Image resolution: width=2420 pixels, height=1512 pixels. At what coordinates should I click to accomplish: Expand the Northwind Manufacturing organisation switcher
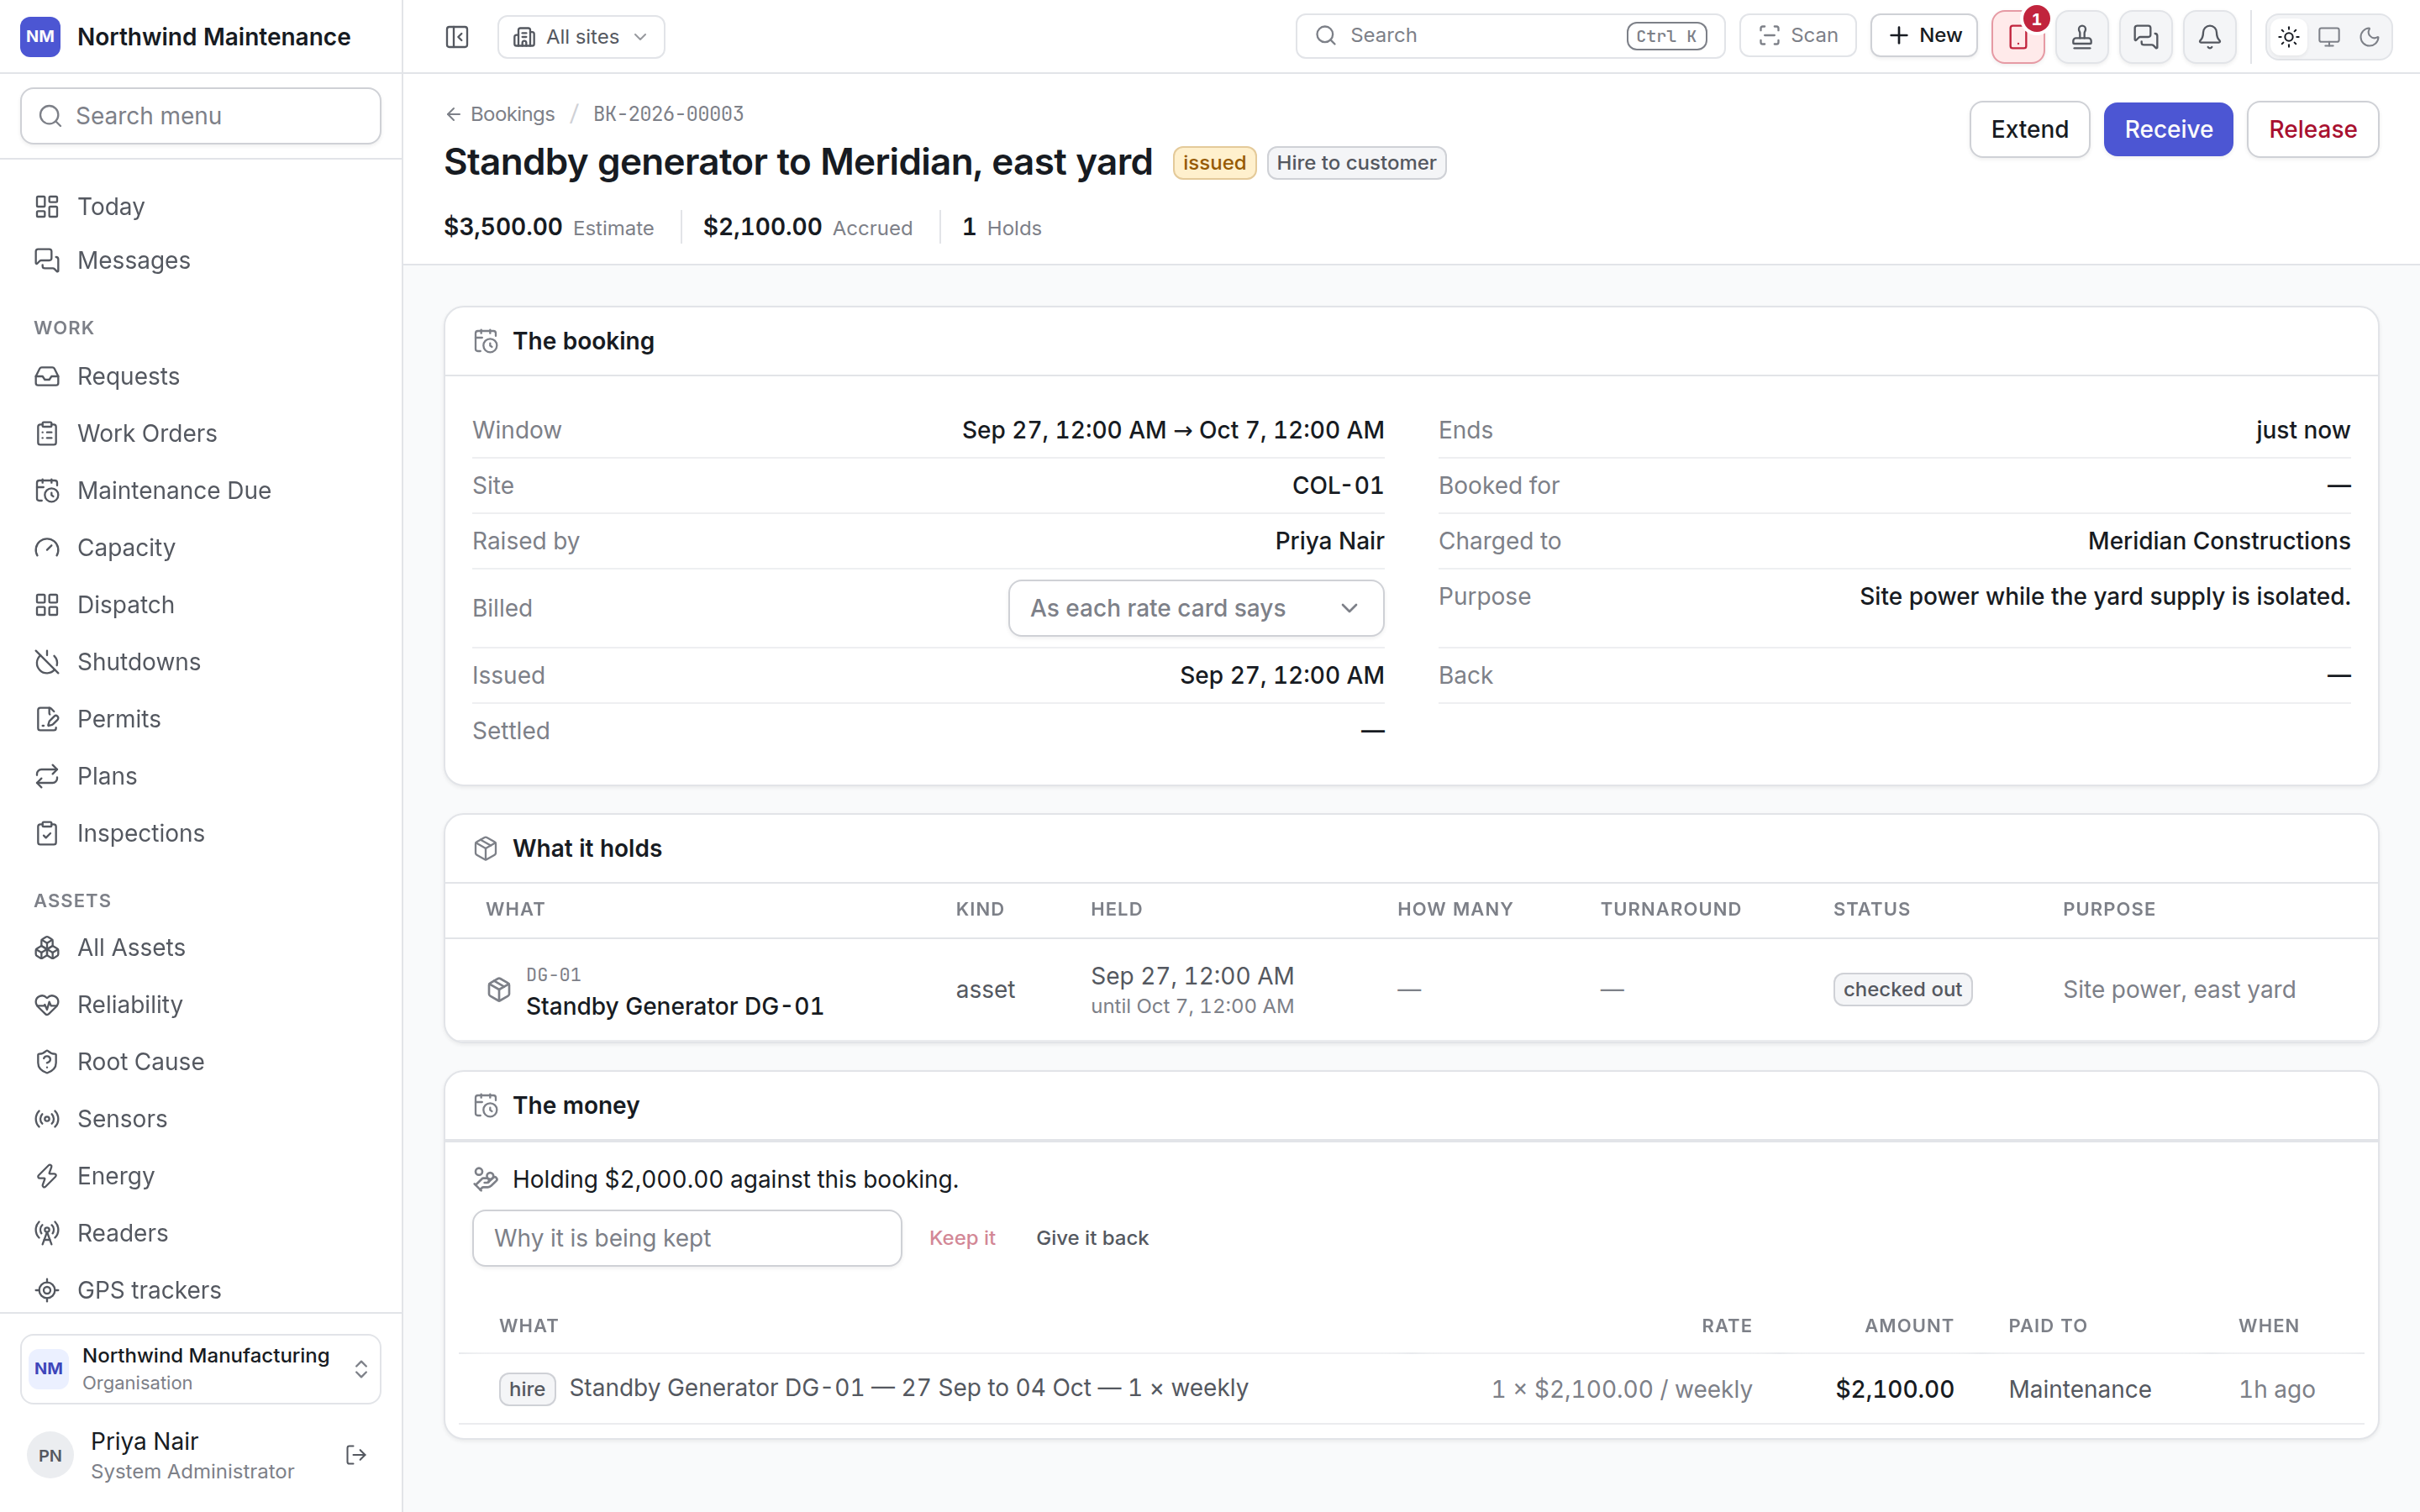(x=201, y=1368)
